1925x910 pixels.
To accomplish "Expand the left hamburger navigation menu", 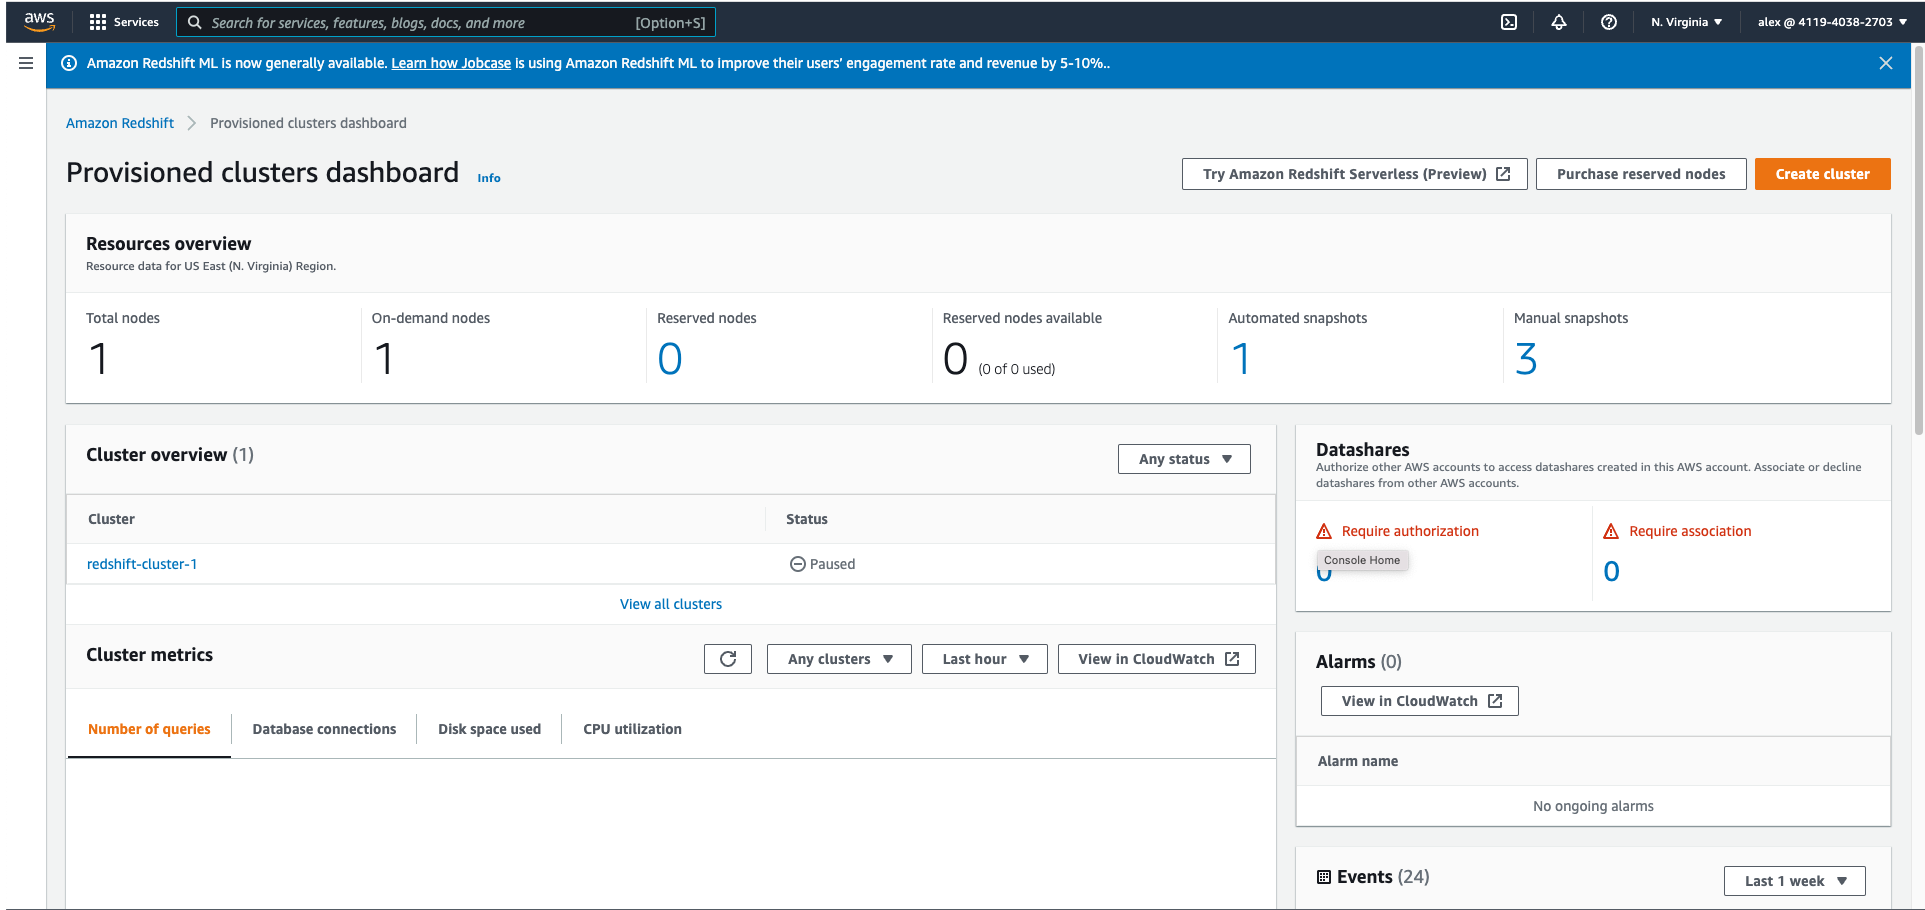I will [26, 63].
